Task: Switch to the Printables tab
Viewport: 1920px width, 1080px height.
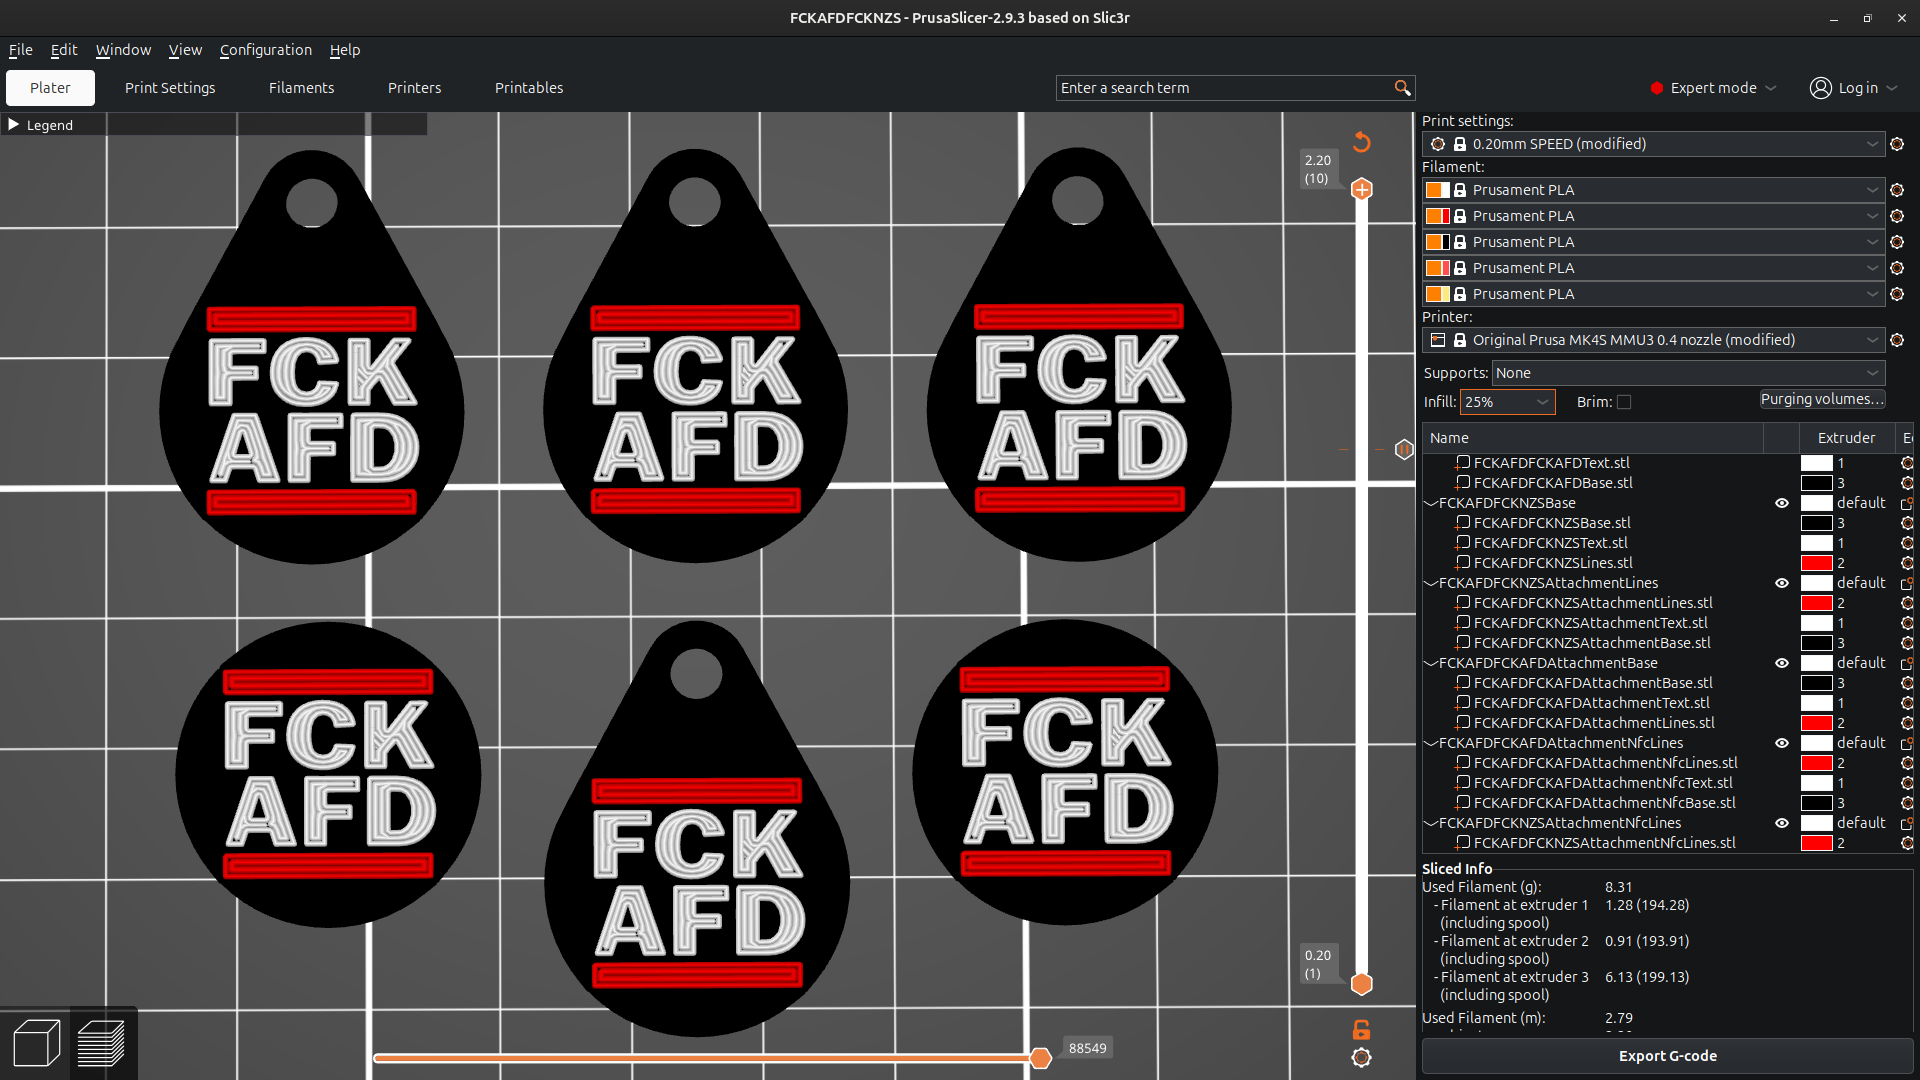Action: (x=529, y=88)
